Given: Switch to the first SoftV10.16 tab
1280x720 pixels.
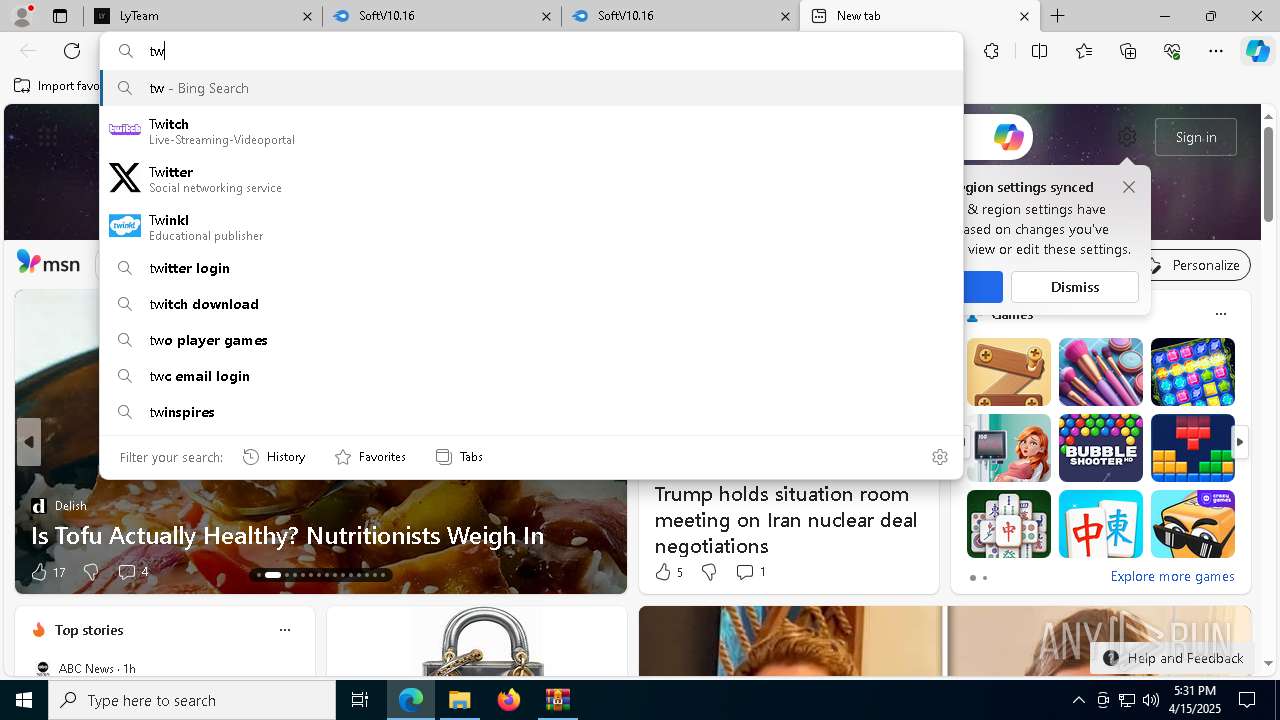Looking at the screenshot, I should point(442,16).
